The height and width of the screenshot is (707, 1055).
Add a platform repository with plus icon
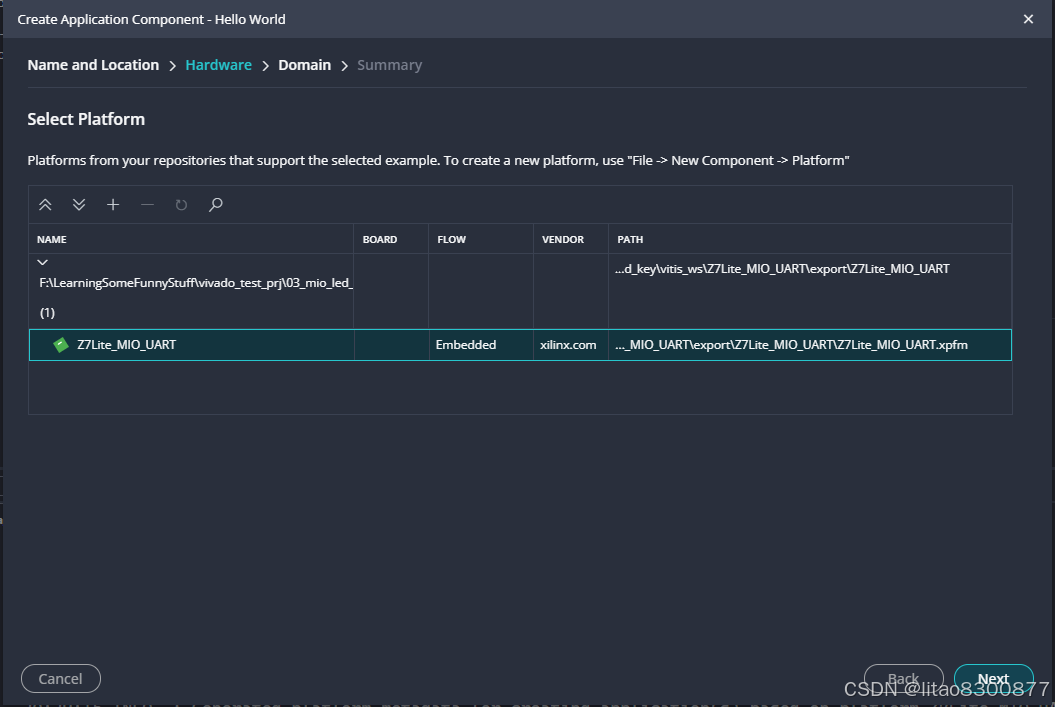click(113, 204)
